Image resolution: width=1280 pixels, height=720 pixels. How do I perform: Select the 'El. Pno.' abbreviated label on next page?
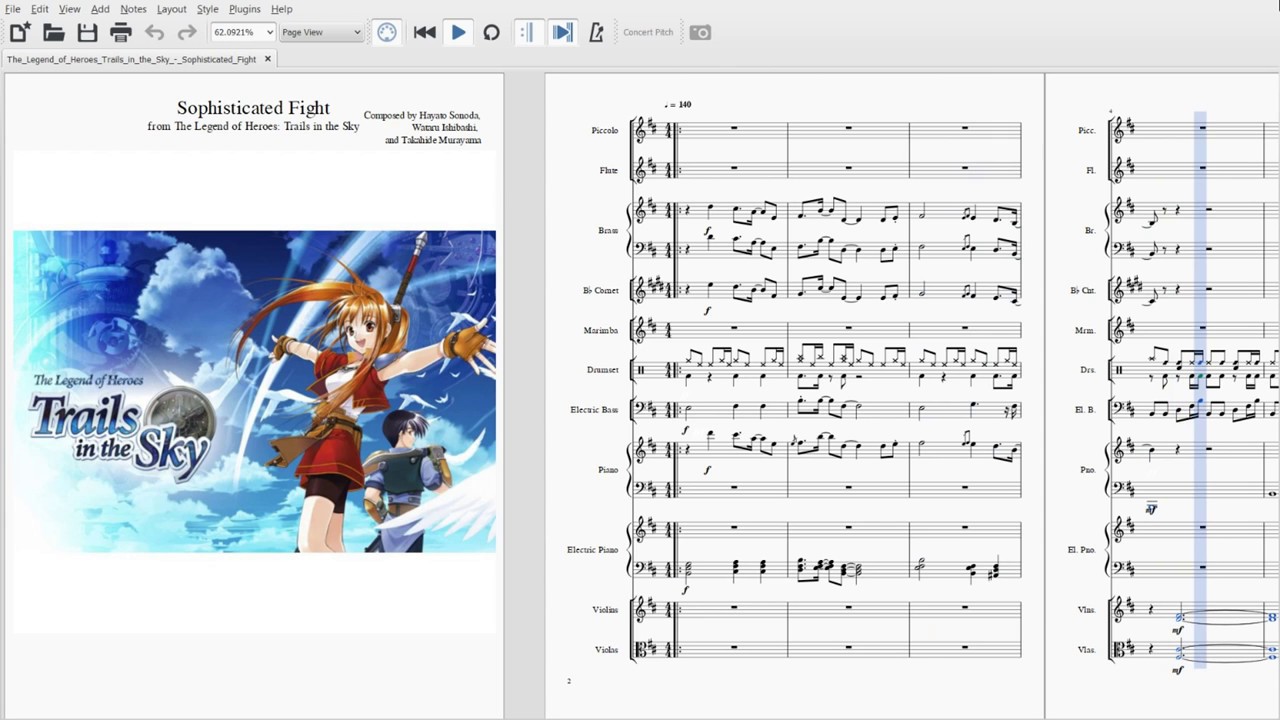tap(1082, 550)
